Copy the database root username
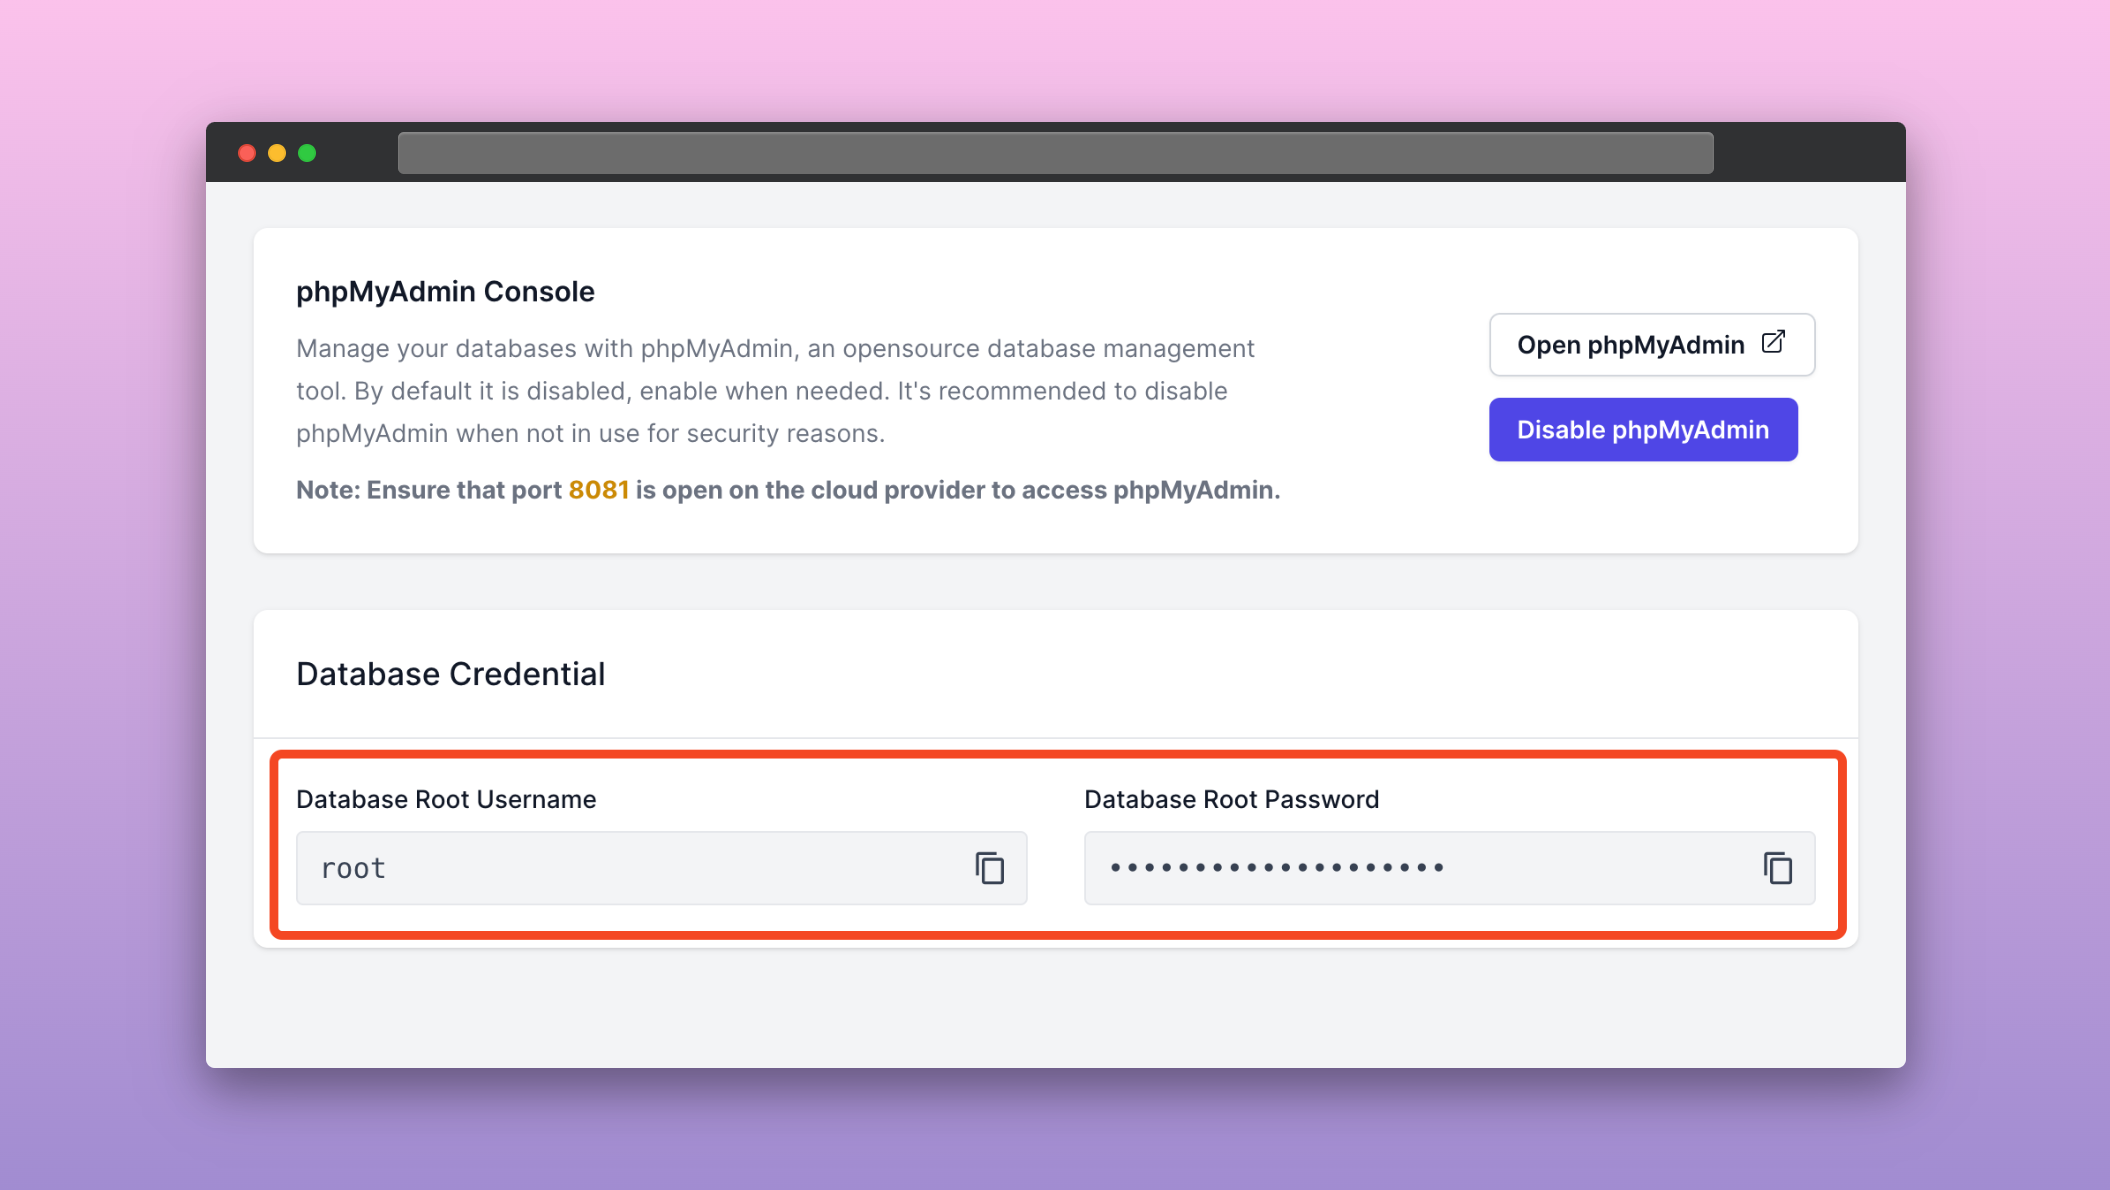 coord(990,868)
